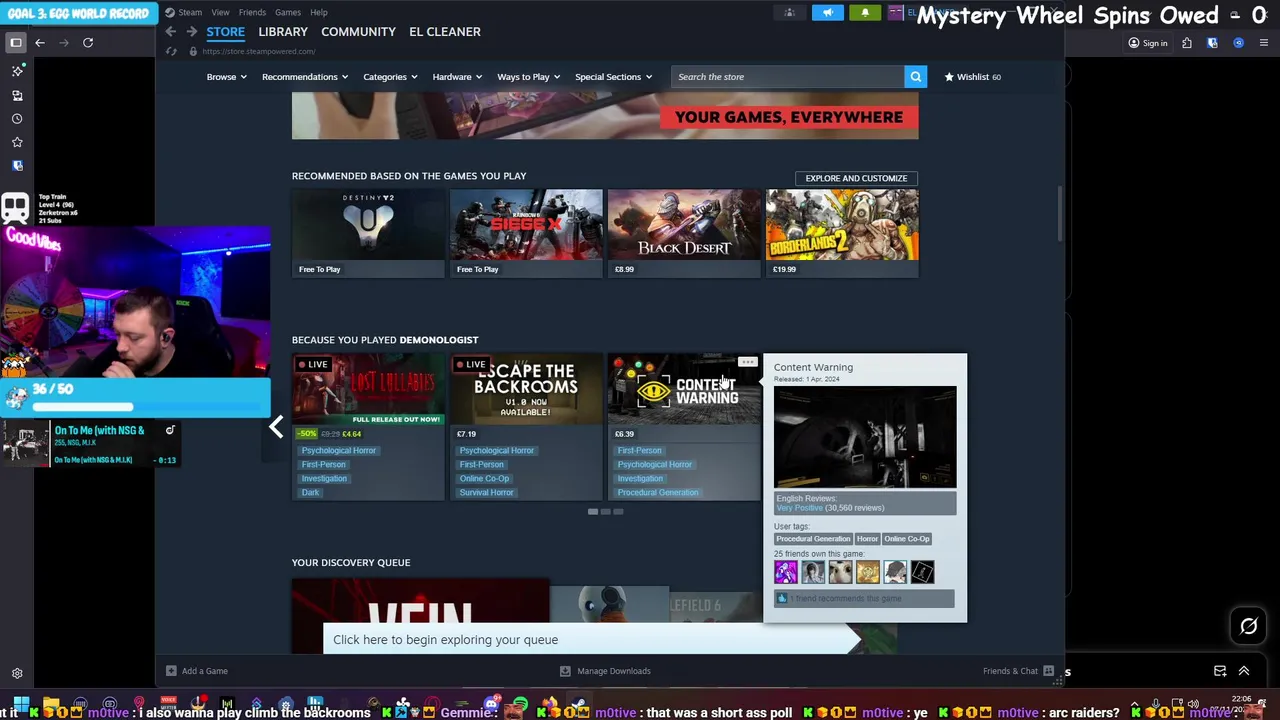Select the STORE tab
This screenshot has height=720, width=1280.
coord(225,32)
